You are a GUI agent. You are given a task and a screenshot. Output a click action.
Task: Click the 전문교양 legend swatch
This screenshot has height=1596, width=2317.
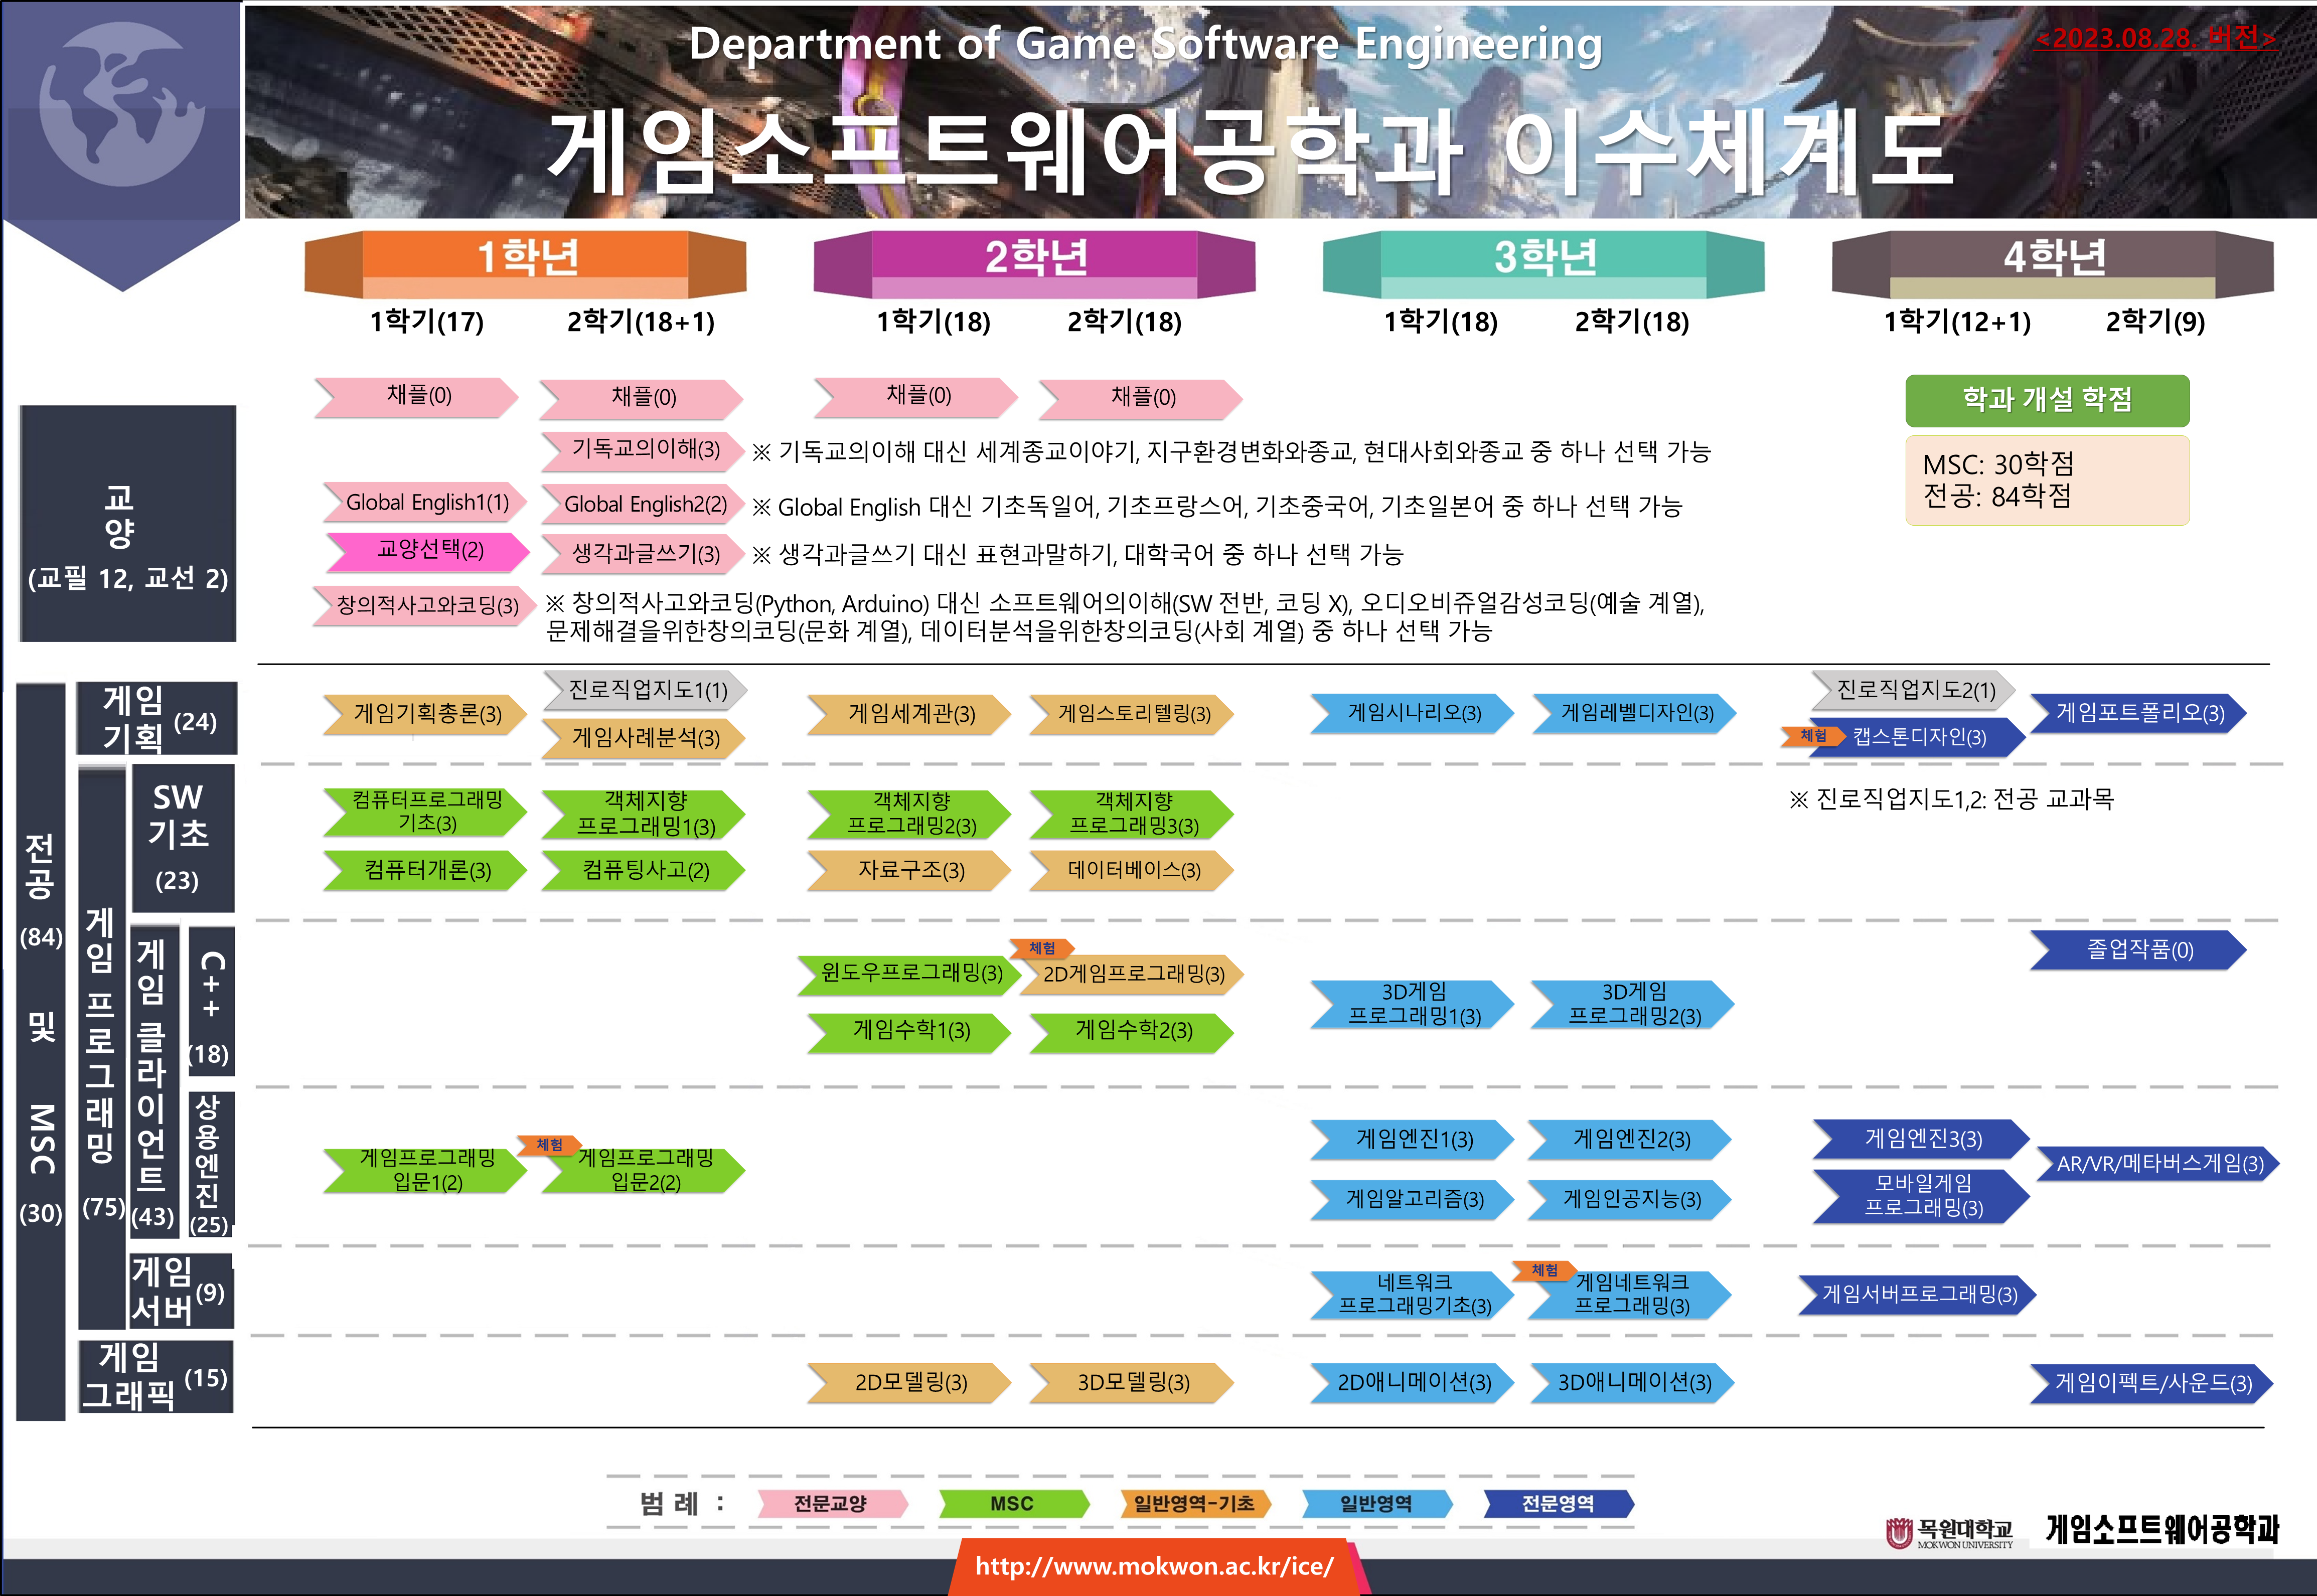[x=830, y=1504]
